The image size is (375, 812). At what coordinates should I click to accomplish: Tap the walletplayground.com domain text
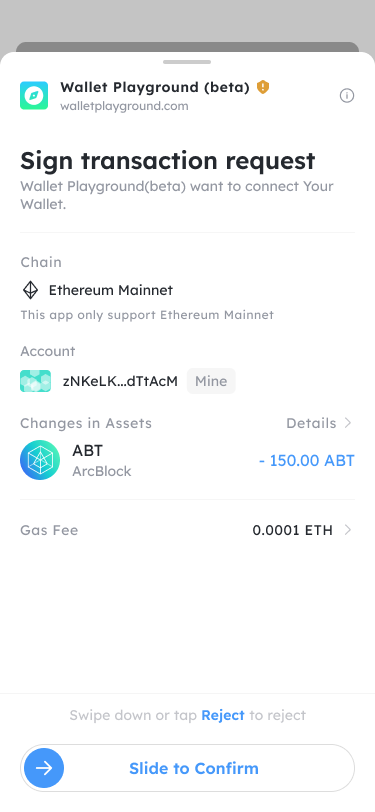pos(124,106)
